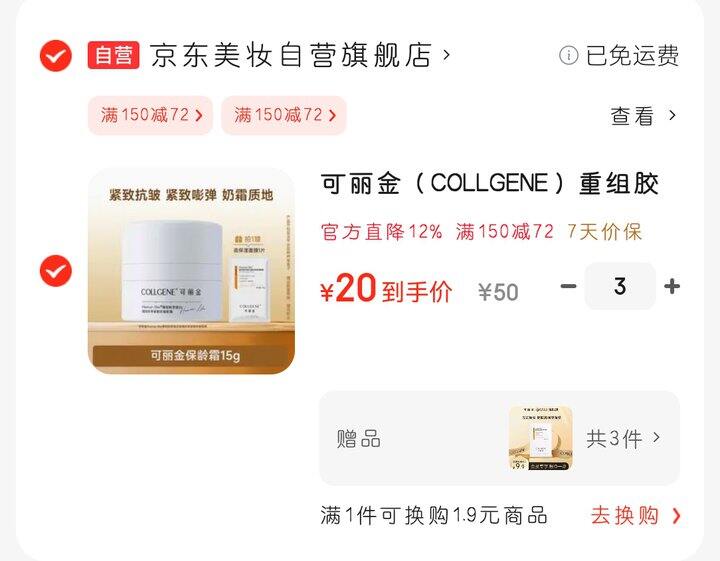Tap 去换购 to redeem add-on item
Image resolution: width=720 pixels, height=561 pixels.
636,516
